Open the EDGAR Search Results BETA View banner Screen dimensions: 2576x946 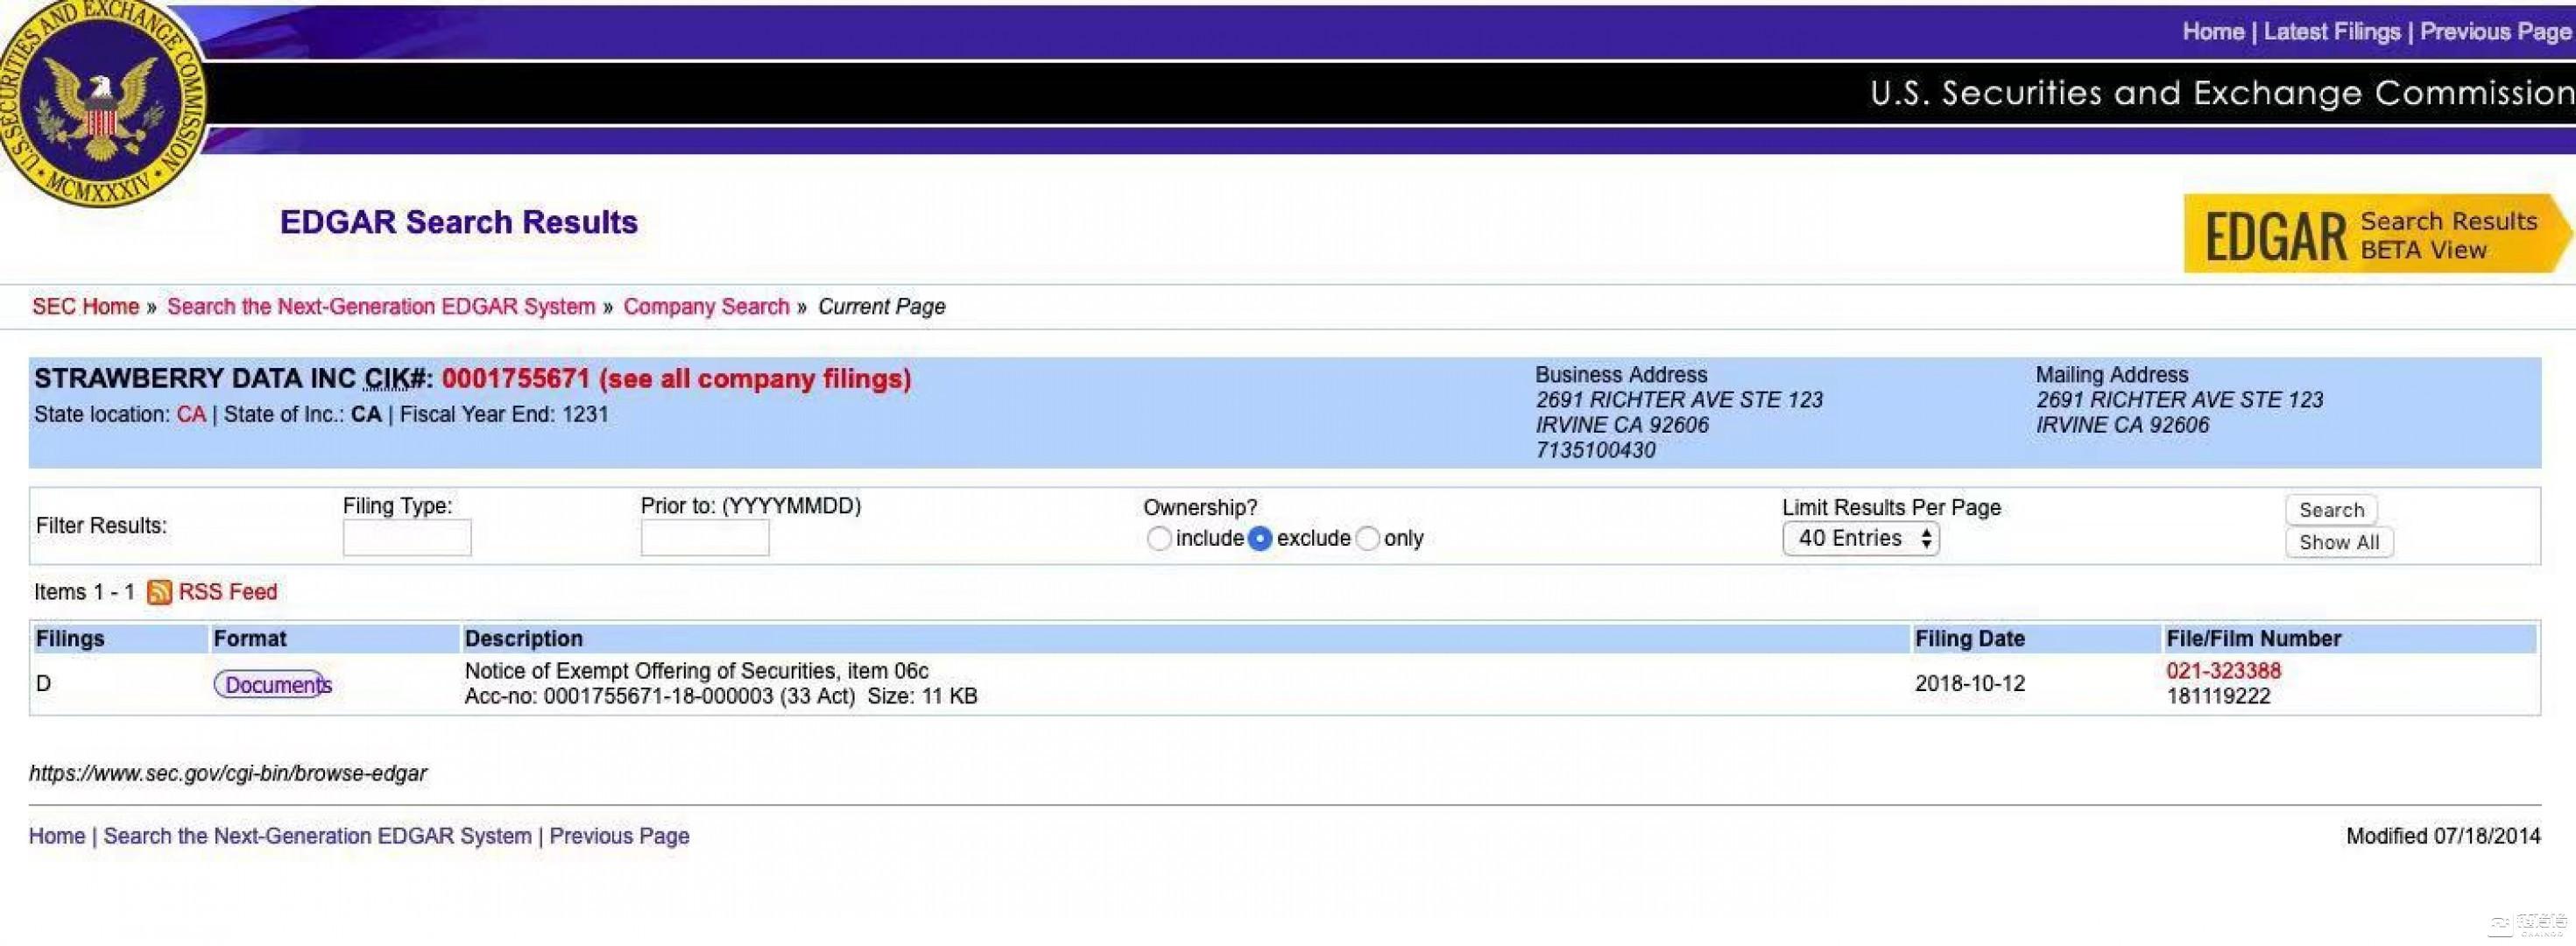pos(2377,234)
